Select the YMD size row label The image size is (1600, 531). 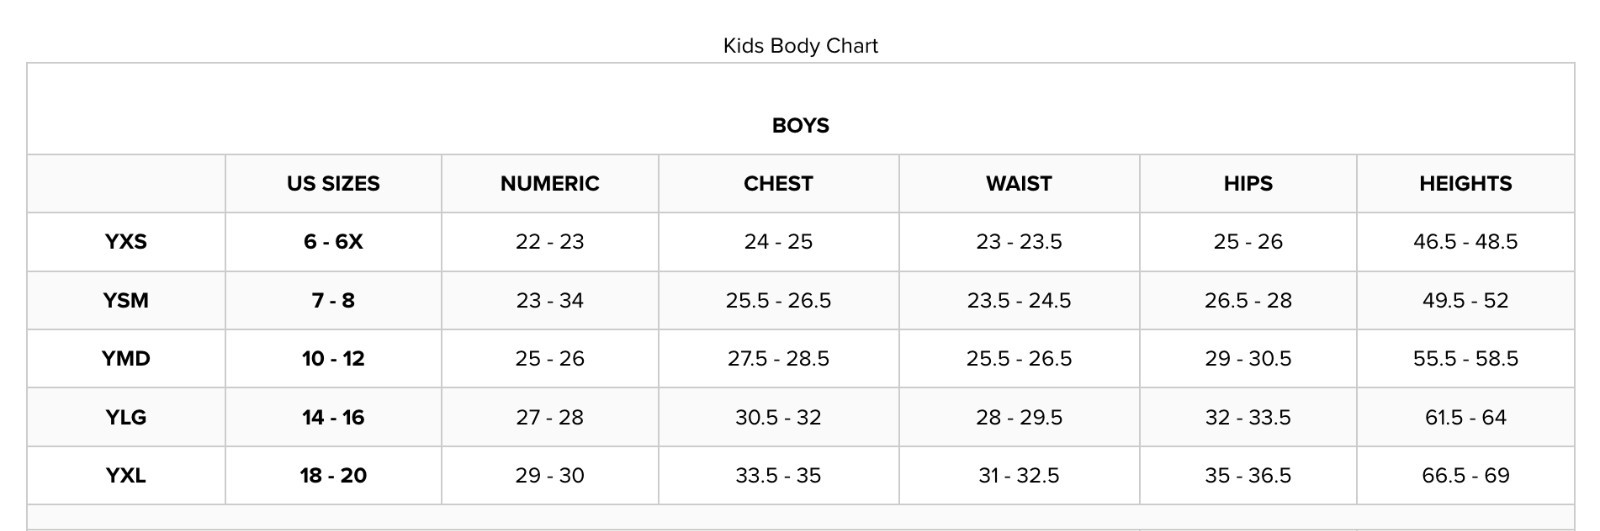(x=126, y=359)
